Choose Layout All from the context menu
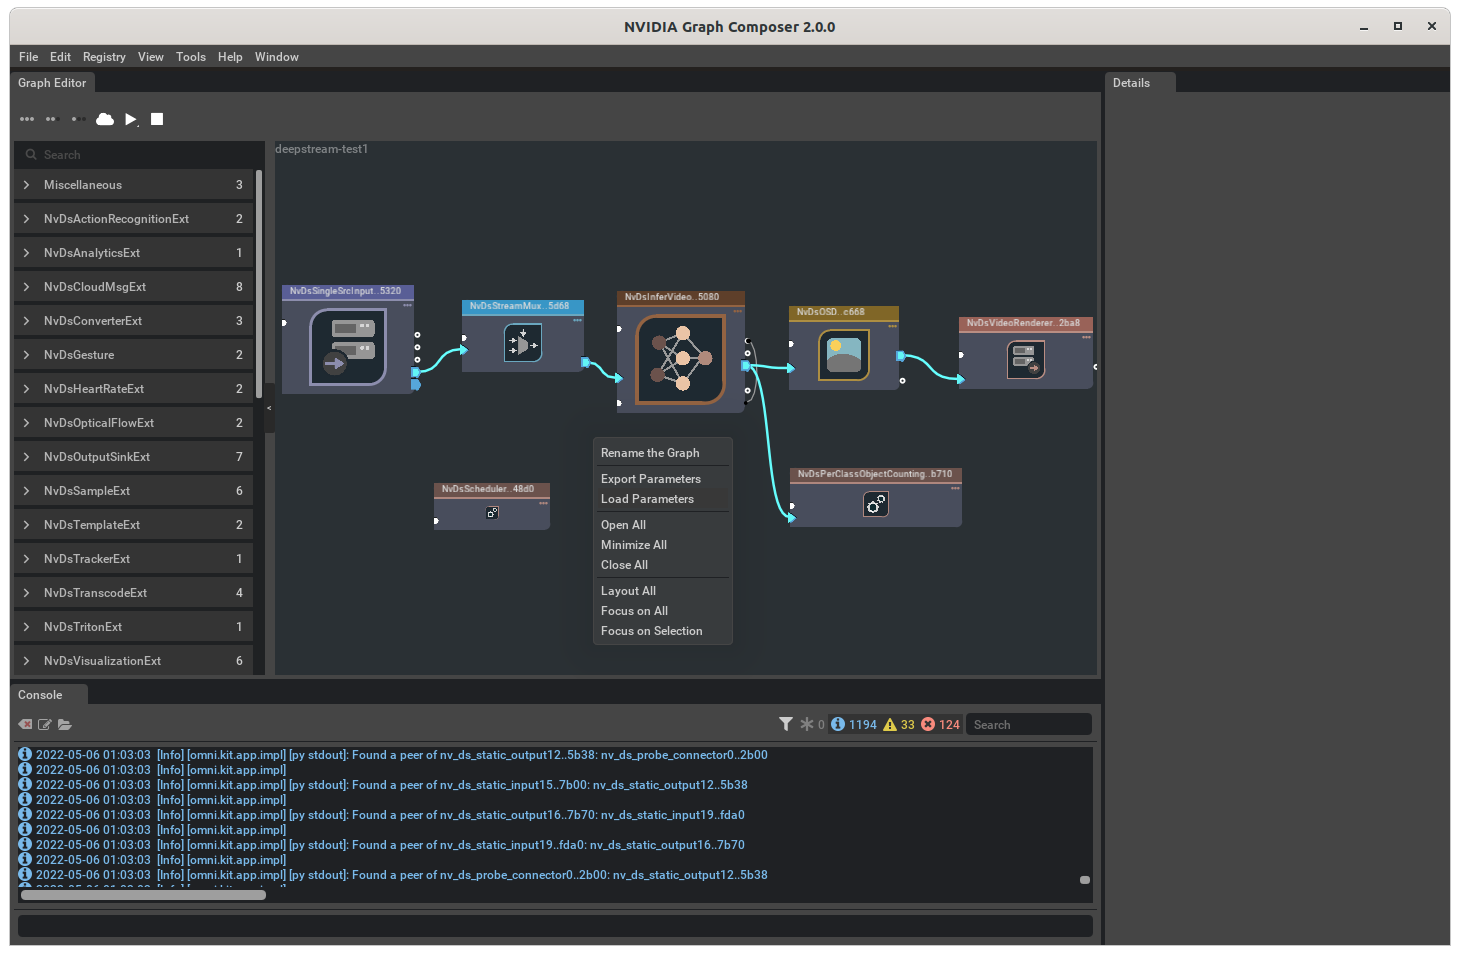1460x955 pixels. click(628, 590)
